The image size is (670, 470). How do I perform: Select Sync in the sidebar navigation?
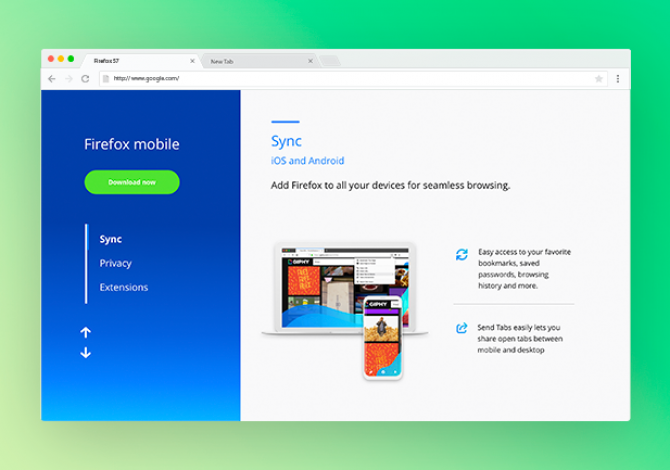coord(111,239)
